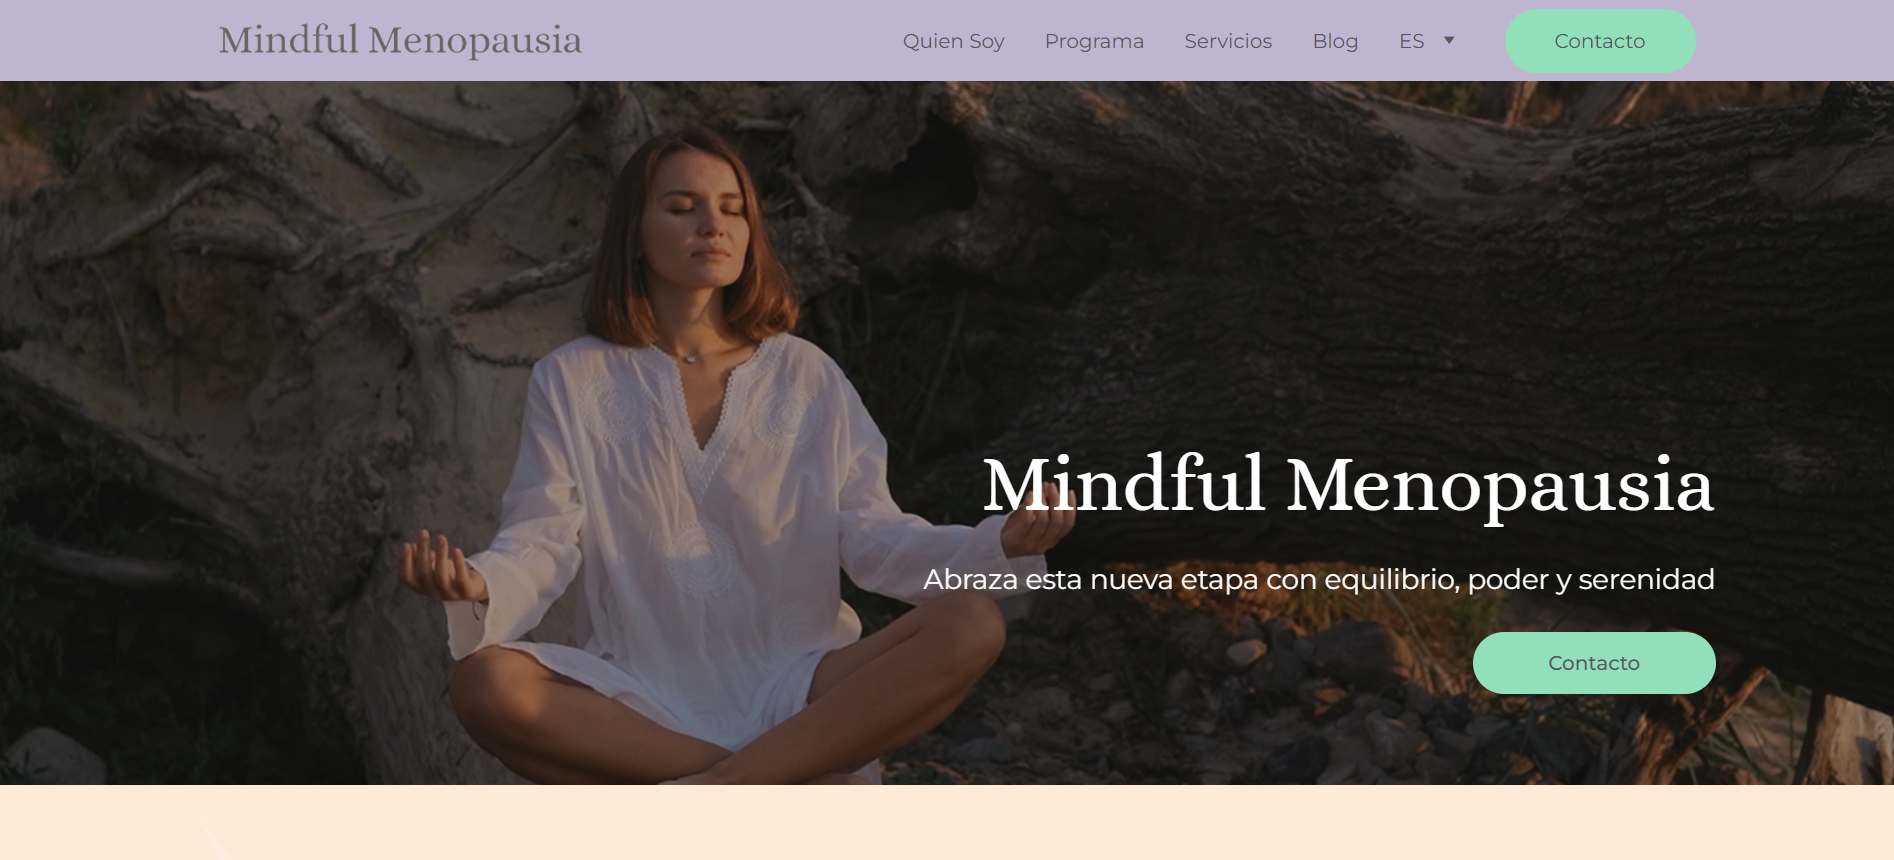1894x860 pixels.
Task: Select the ES language label
Action: [x=1411, y=41]
